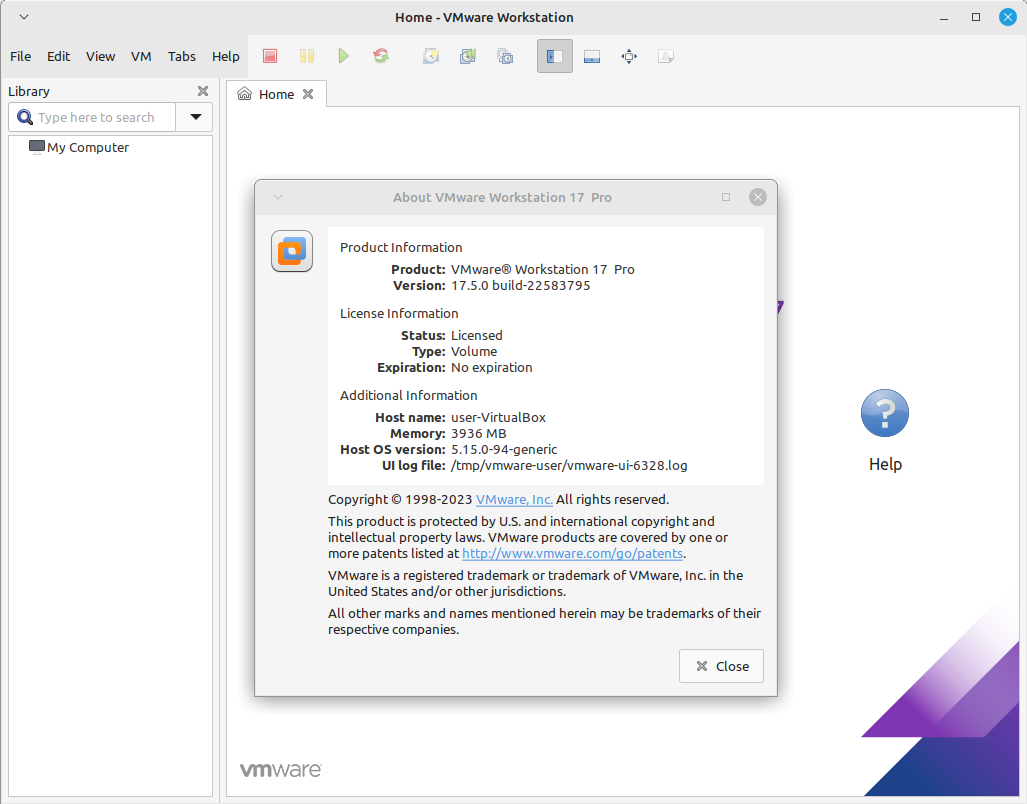1027x804 pixels.
Task: Click the Memory value 3936 MB
Action: coord(479,433)
